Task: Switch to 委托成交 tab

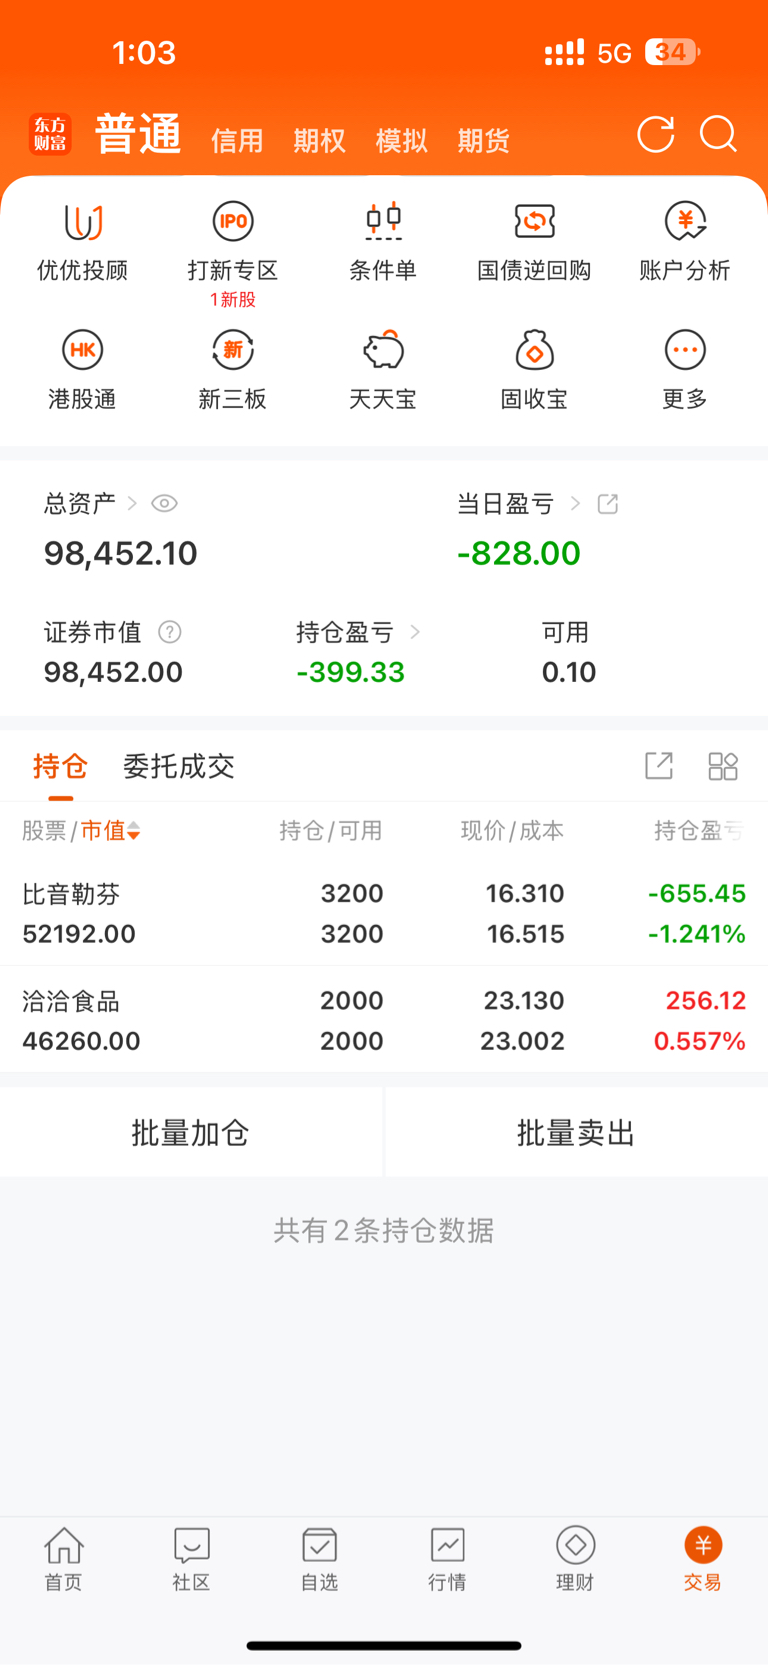Action: point(178,767)
